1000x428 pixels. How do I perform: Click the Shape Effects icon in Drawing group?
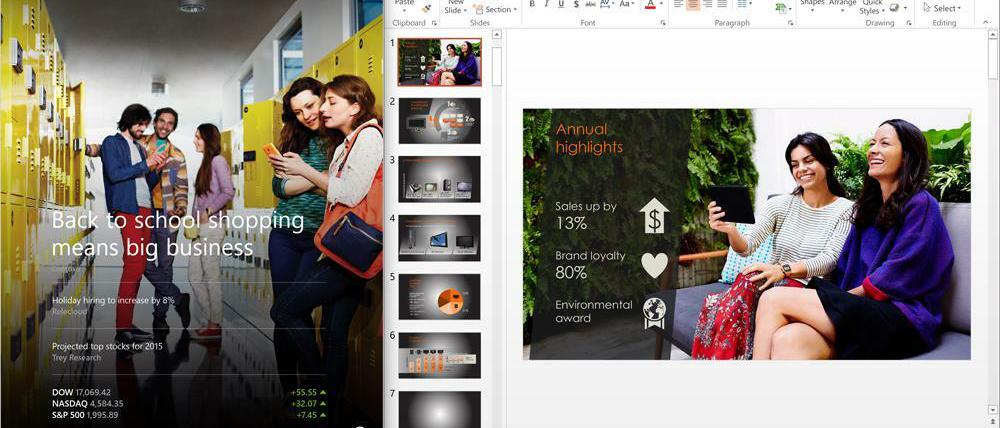(x=894, y=8)
